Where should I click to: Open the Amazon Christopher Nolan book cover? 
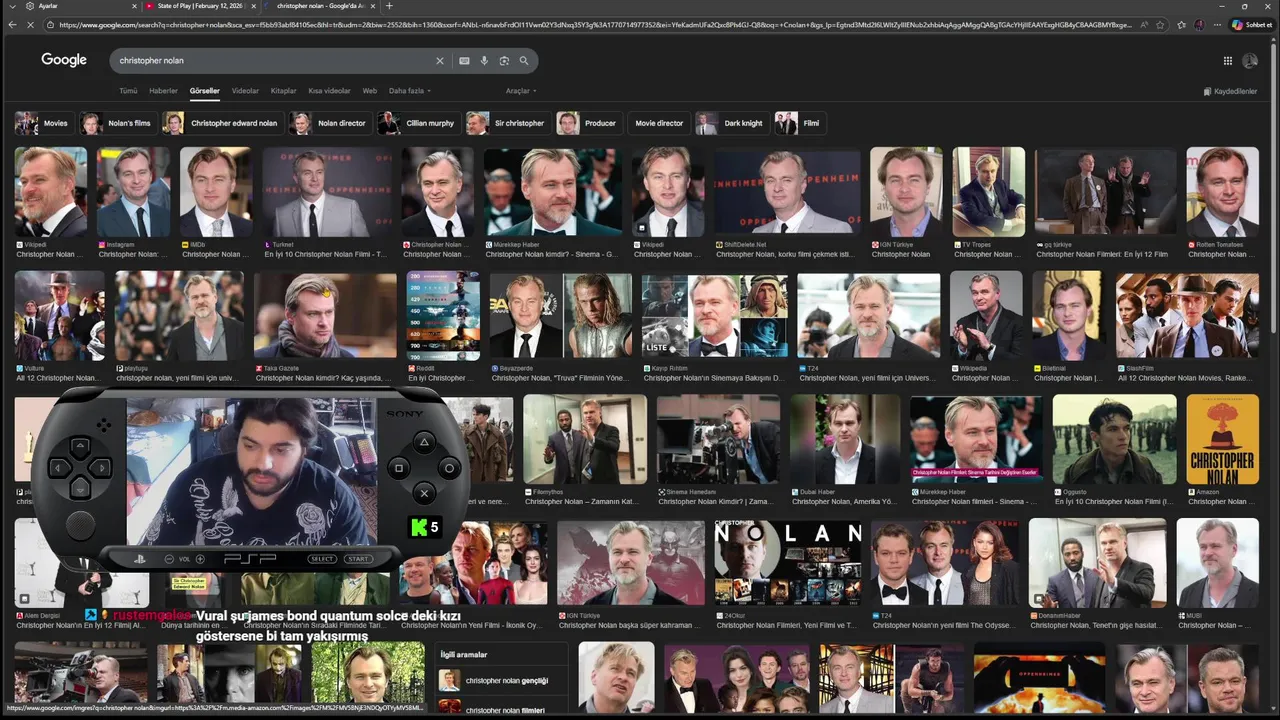pos(1222,440)
